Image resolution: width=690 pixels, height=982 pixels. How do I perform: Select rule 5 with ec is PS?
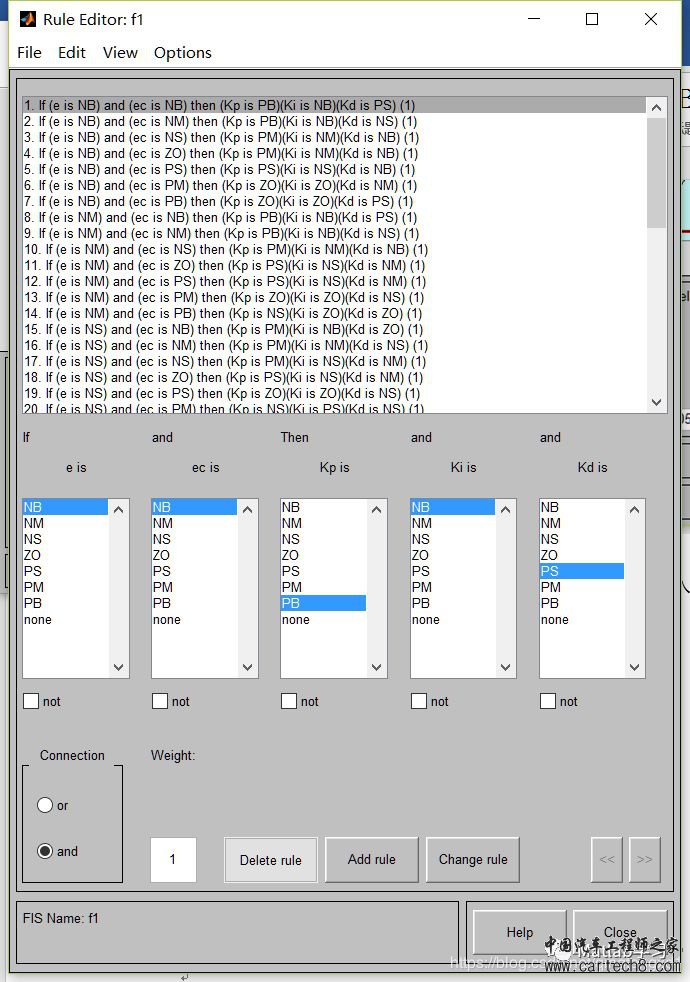tap(334, 169)
